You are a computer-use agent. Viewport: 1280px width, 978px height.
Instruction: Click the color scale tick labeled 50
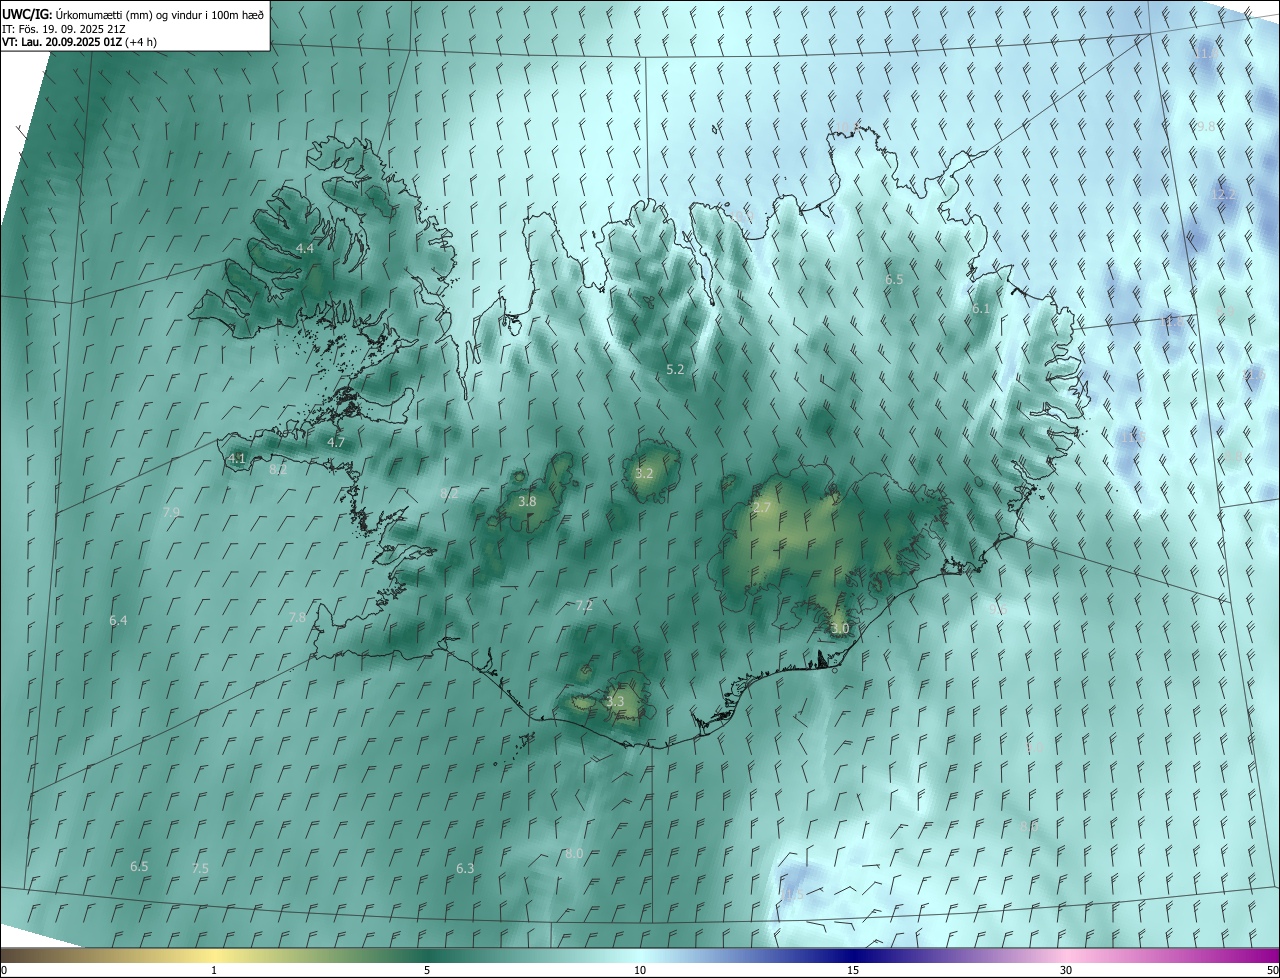coord(1272,970)
